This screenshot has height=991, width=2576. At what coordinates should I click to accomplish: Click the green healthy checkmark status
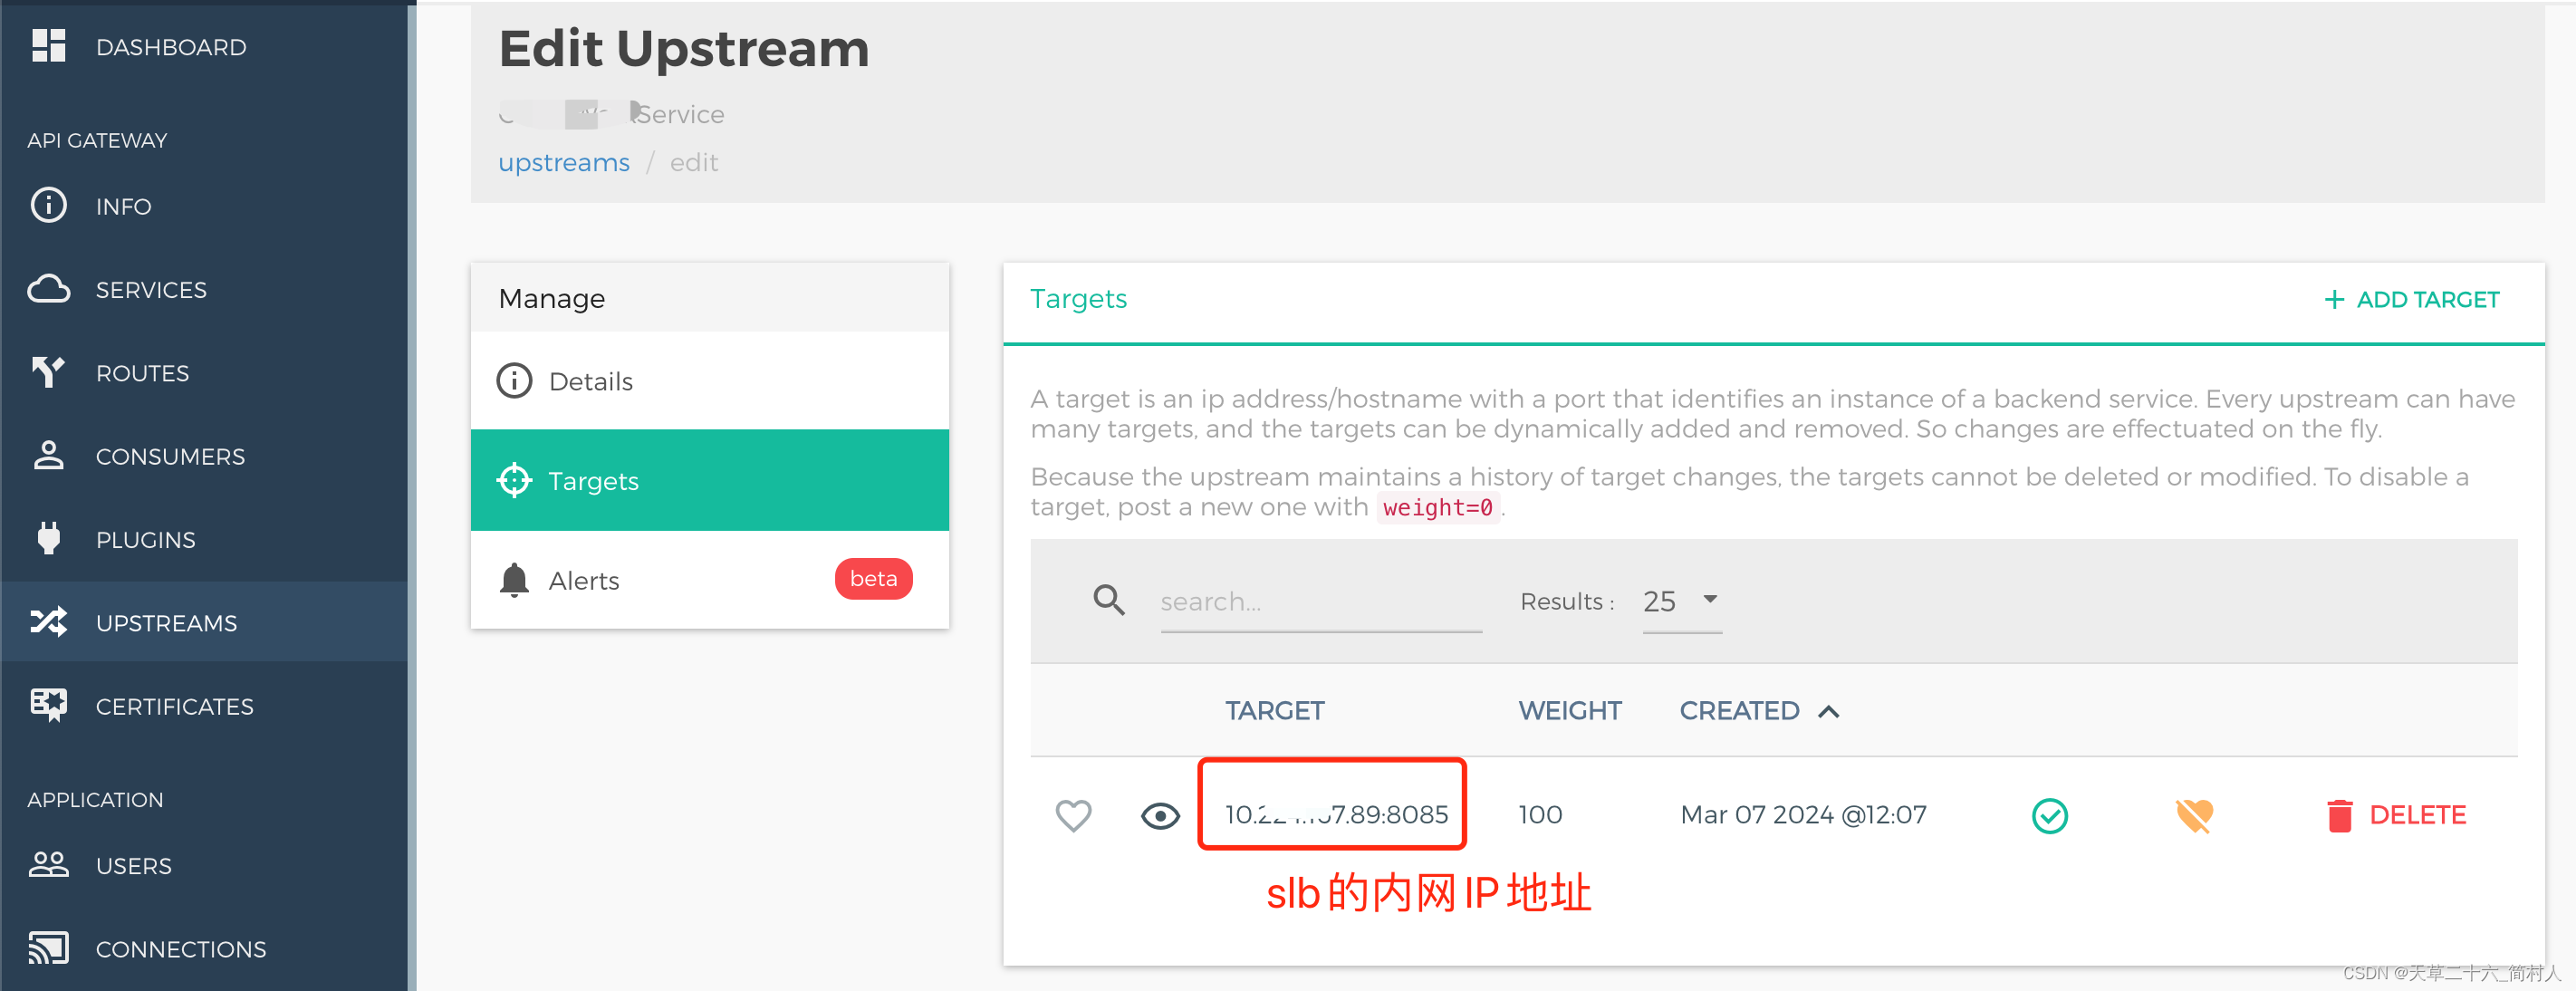(2049, 816)
